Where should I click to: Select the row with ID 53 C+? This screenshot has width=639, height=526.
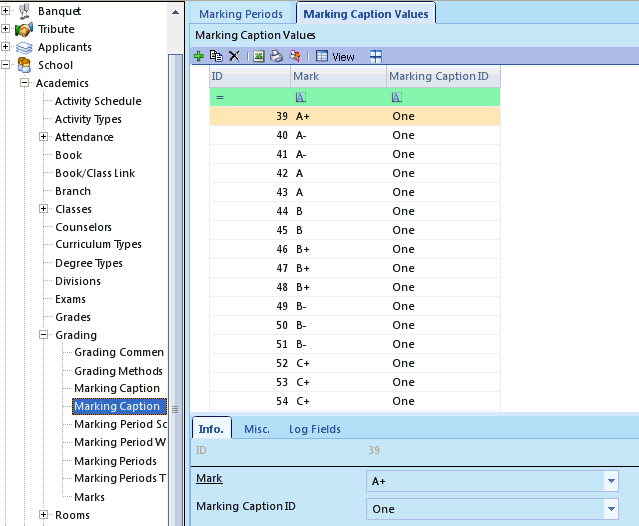coord(355,382)
